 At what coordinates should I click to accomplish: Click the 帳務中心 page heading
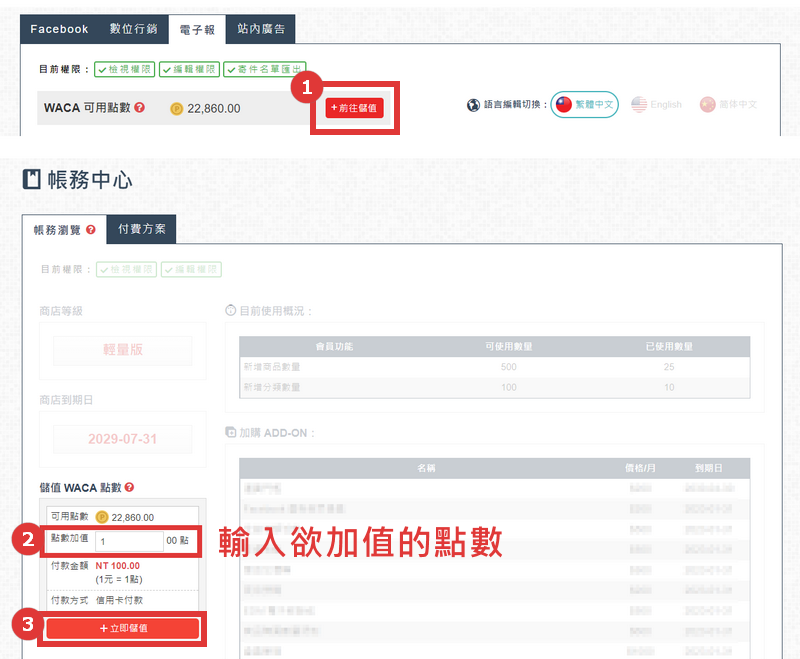click(90, 180)
